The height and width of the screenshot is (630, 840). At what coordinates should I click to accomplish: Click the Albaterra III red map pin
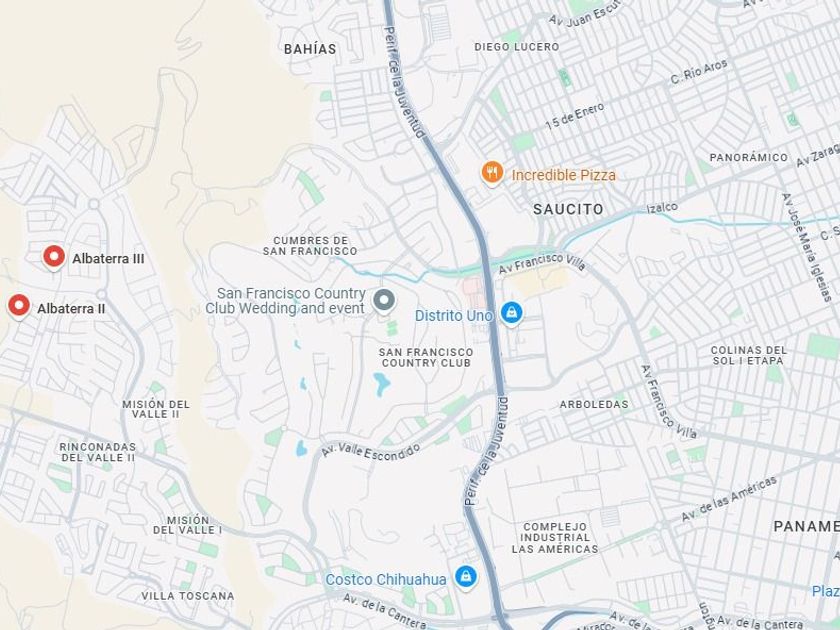pos(54,257)
